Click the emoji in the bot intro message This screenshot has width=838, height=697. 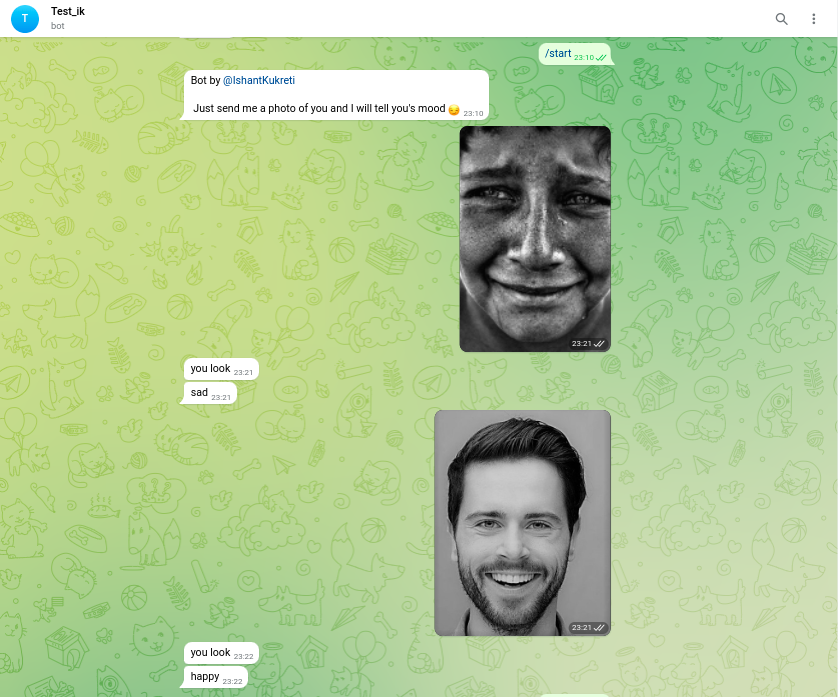pyautogui.click(x=454, y=109)
